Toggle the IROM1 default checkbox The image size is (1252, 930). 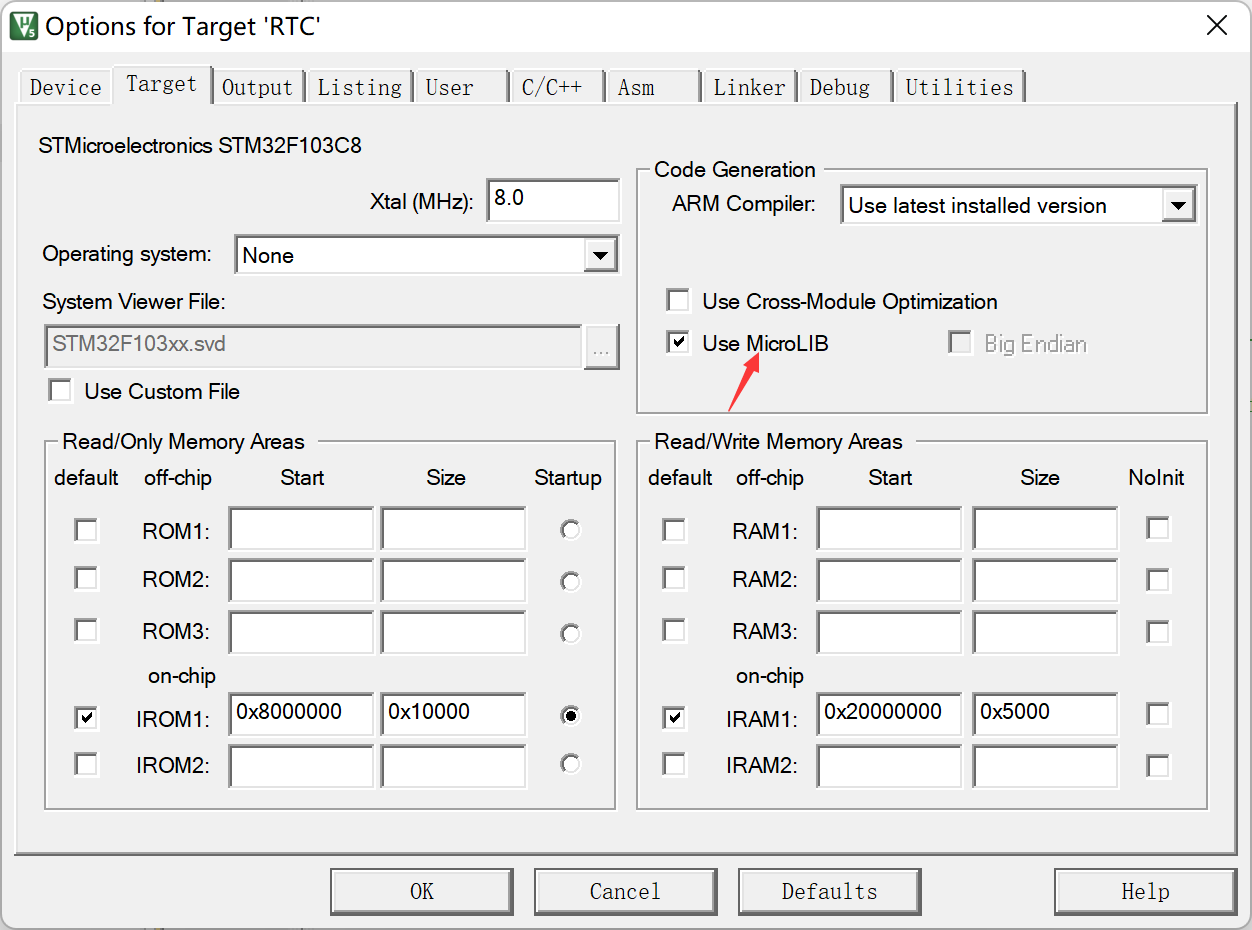[87, 717]
